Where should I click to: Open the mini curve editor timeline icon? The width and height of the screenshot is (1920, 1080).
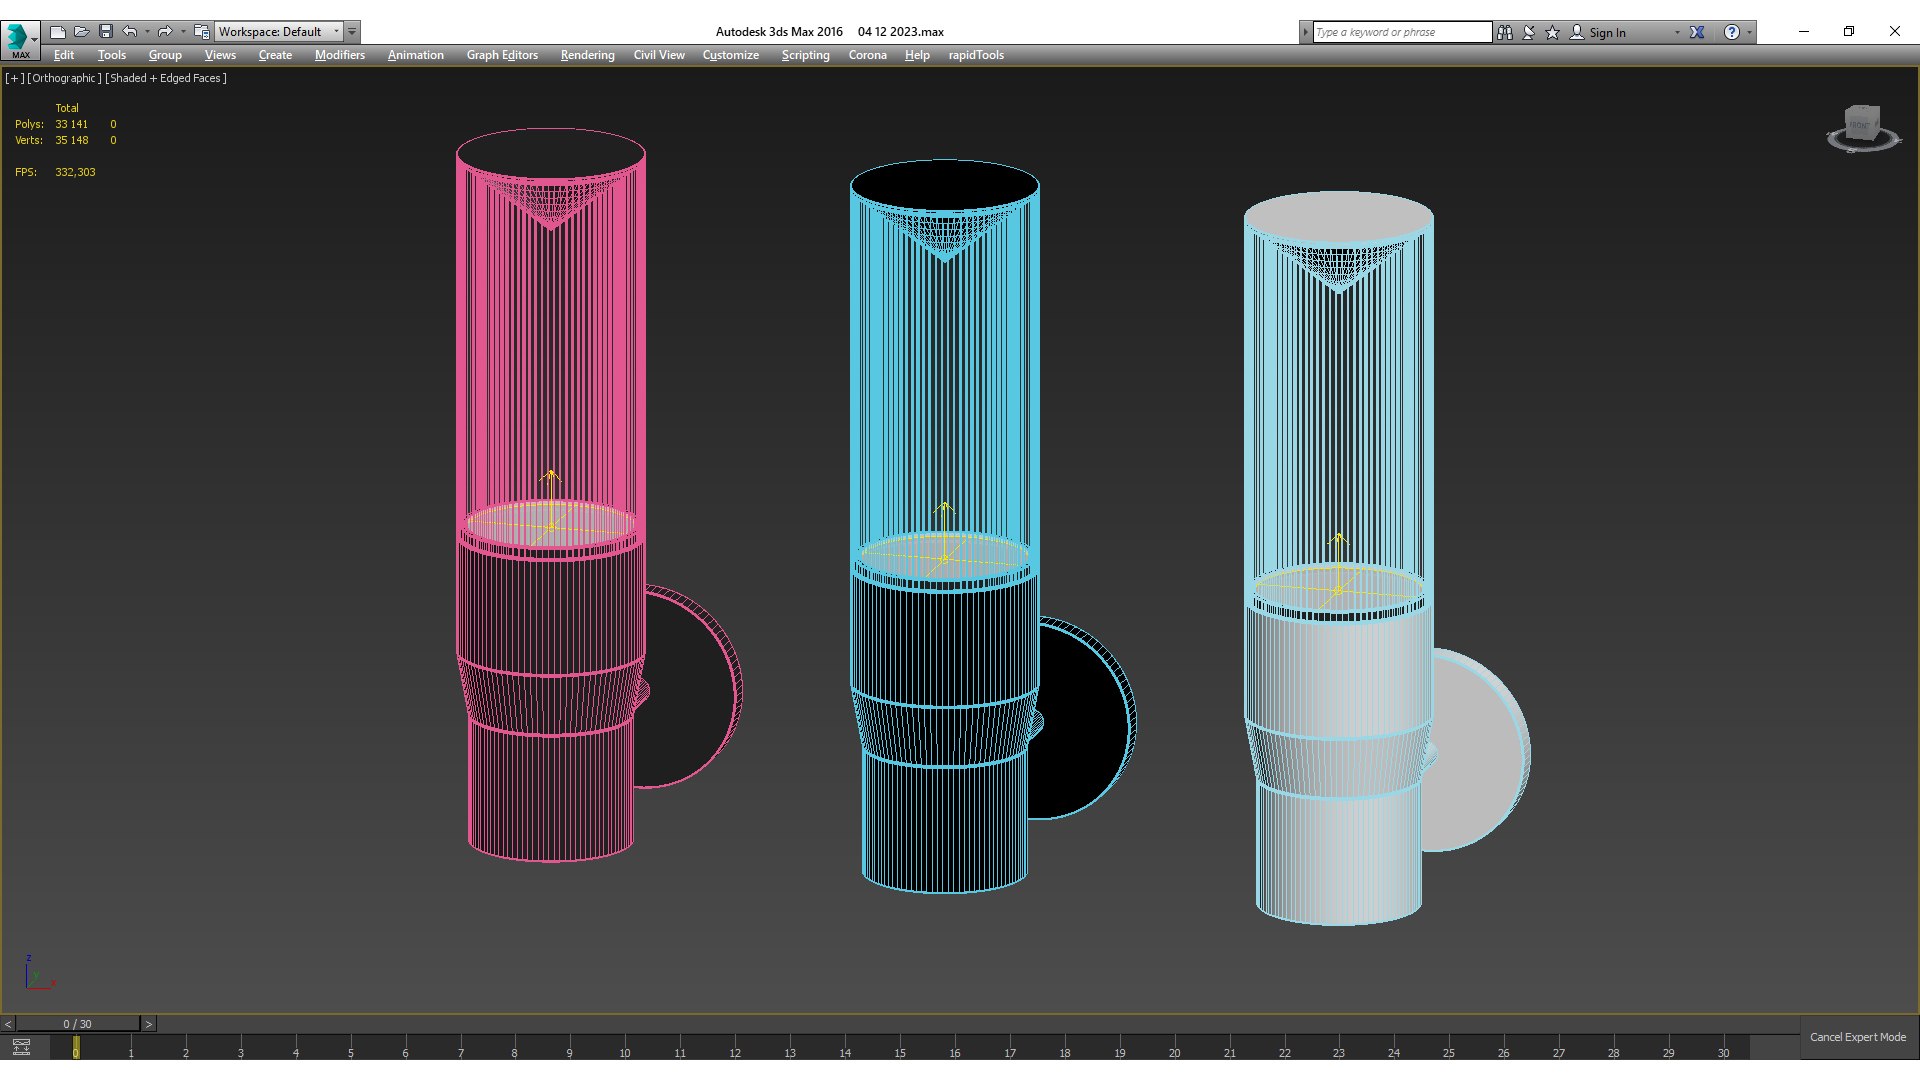(21, 1047)
